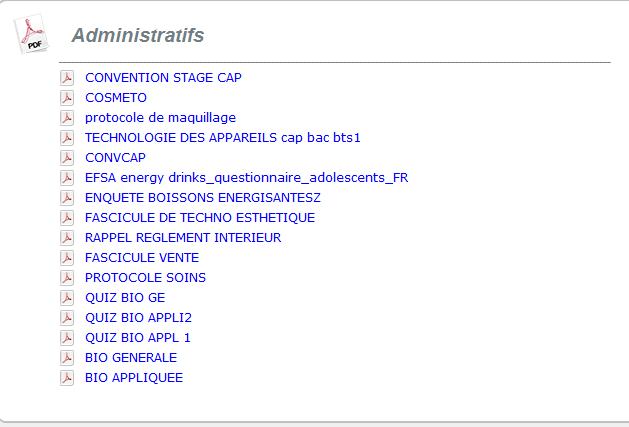Click PDF icon next to CONVENTION STAGE CAP
Viewport: 629px width, 427px height.
tap(68, 78)
